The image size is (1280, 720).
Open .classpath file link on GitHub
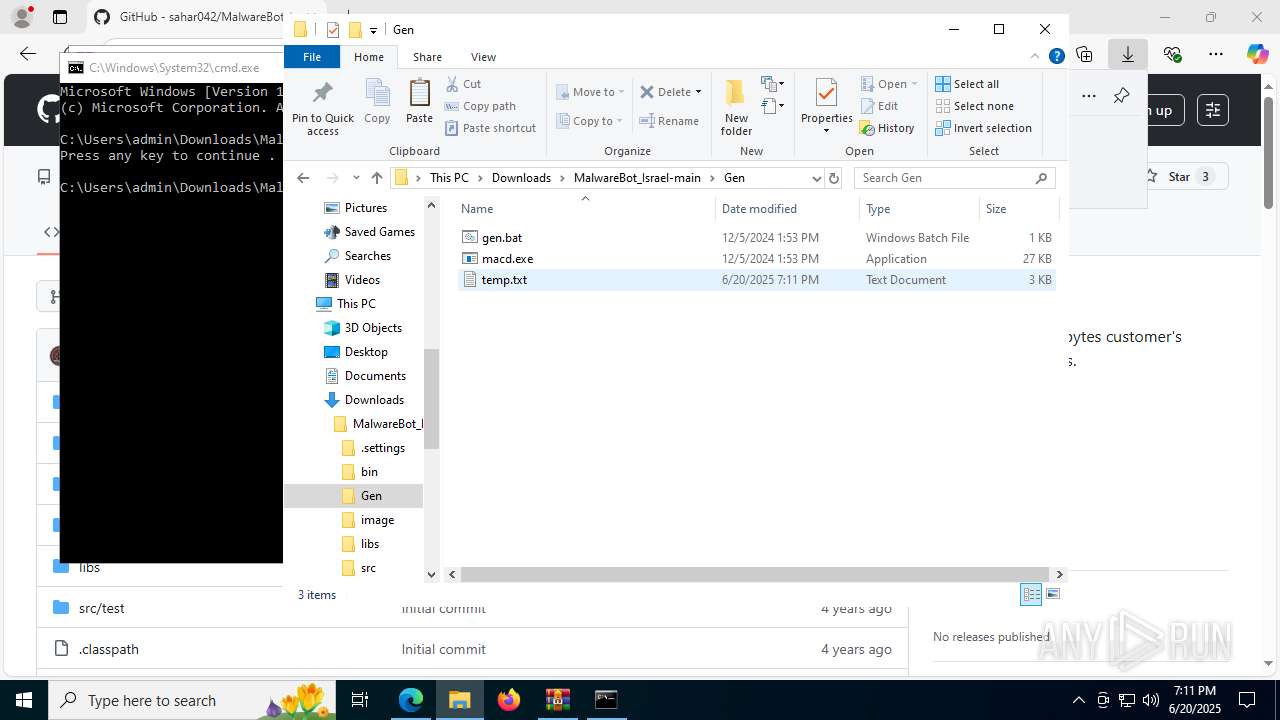click(109, 649)
